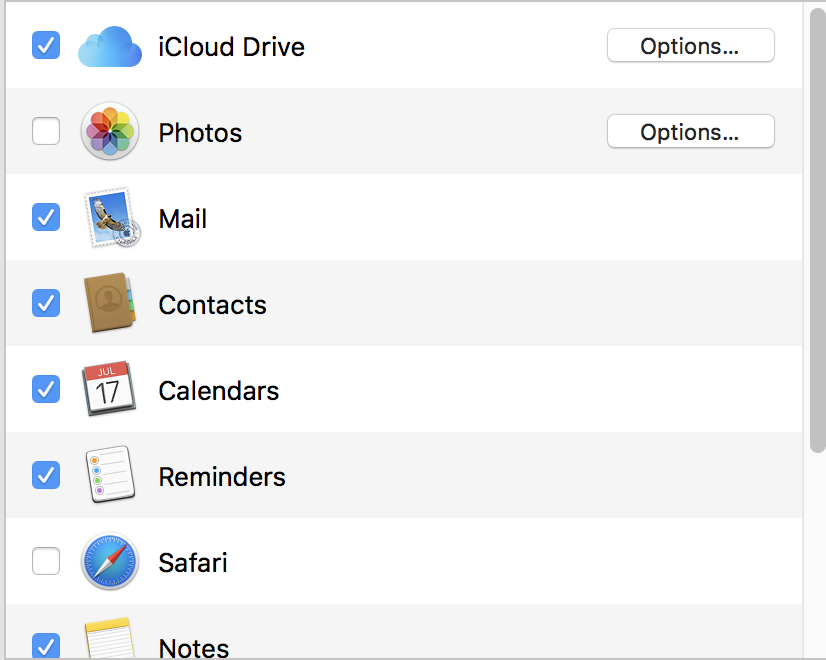Click the Safari compass icon
Viewport: 826px width, 660px height.
point(110,561)
